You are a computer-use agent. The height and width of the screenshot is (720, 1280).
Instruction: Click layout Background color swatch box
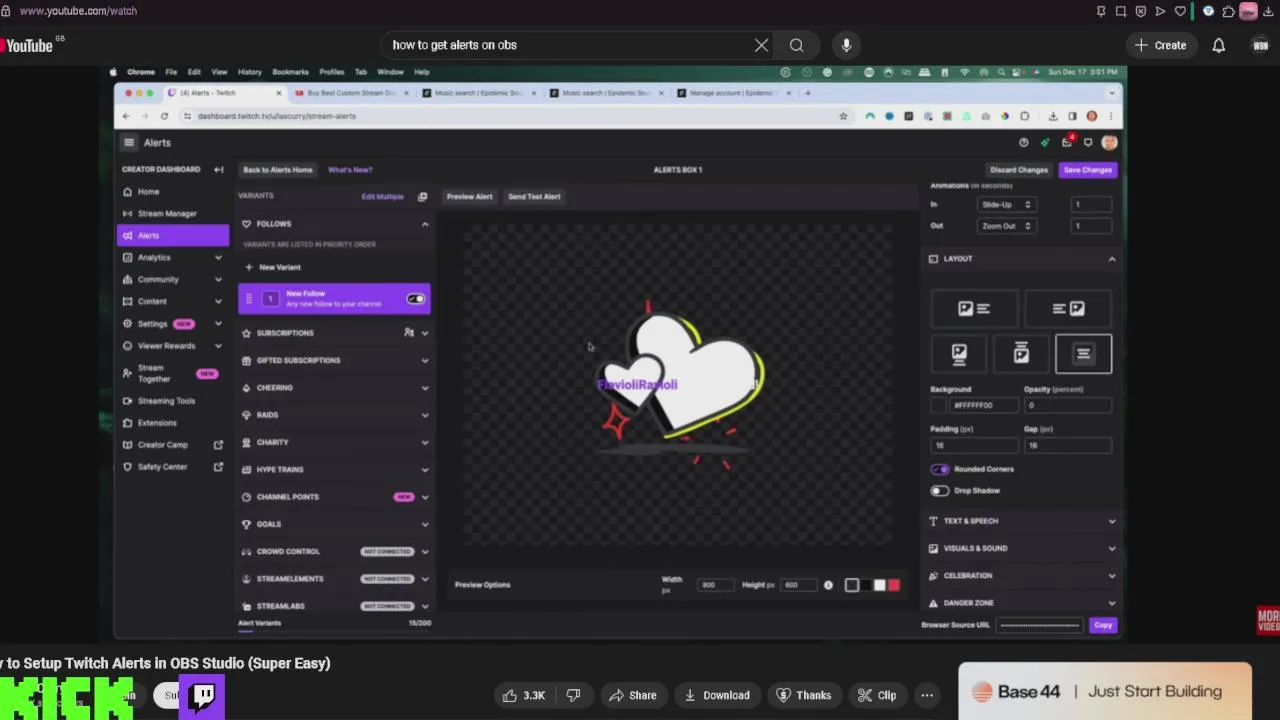click(938, 405)
